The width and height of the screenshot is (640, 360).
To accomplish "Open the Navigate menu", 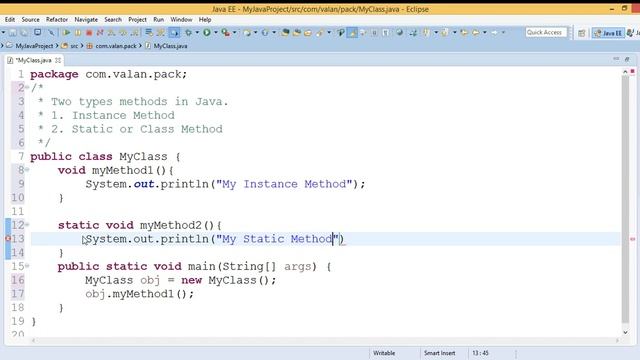I will (x=86, y=20).
